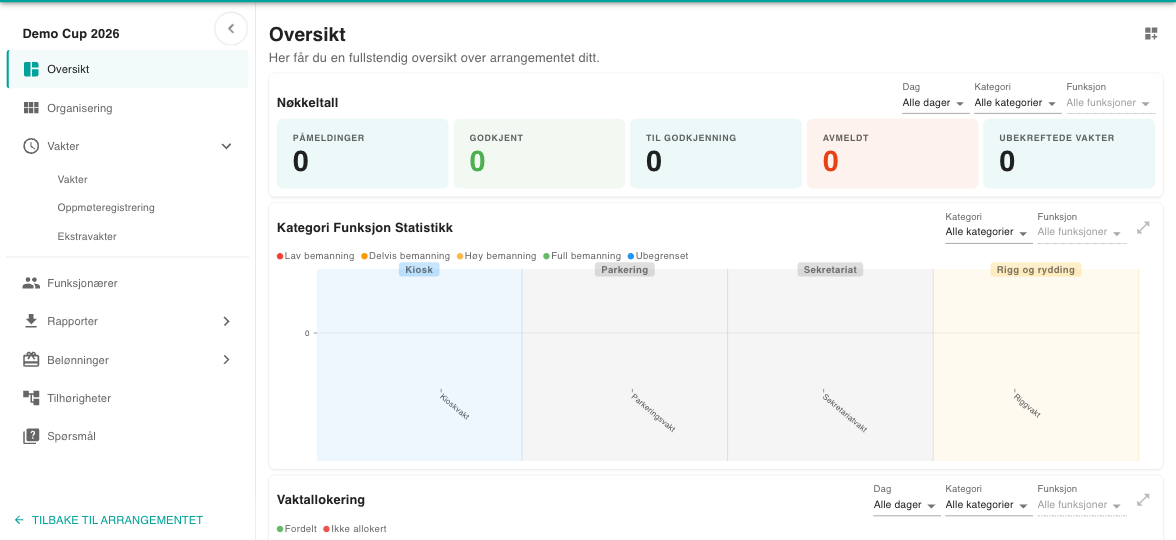Viewport: 1176px width, 540px height.
Task: Open Oppmøteregistrering in the sidebar
Action: (106, 208)
